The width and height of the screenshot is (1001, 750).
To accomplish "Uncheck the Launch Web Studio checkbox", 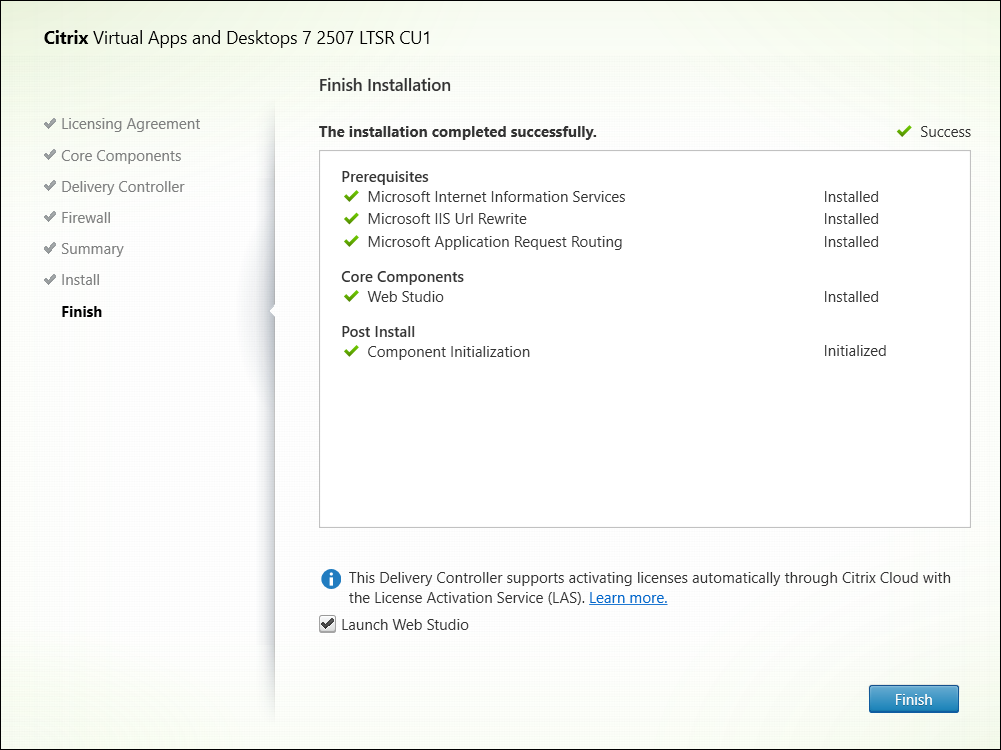I will tap(327, 625).
